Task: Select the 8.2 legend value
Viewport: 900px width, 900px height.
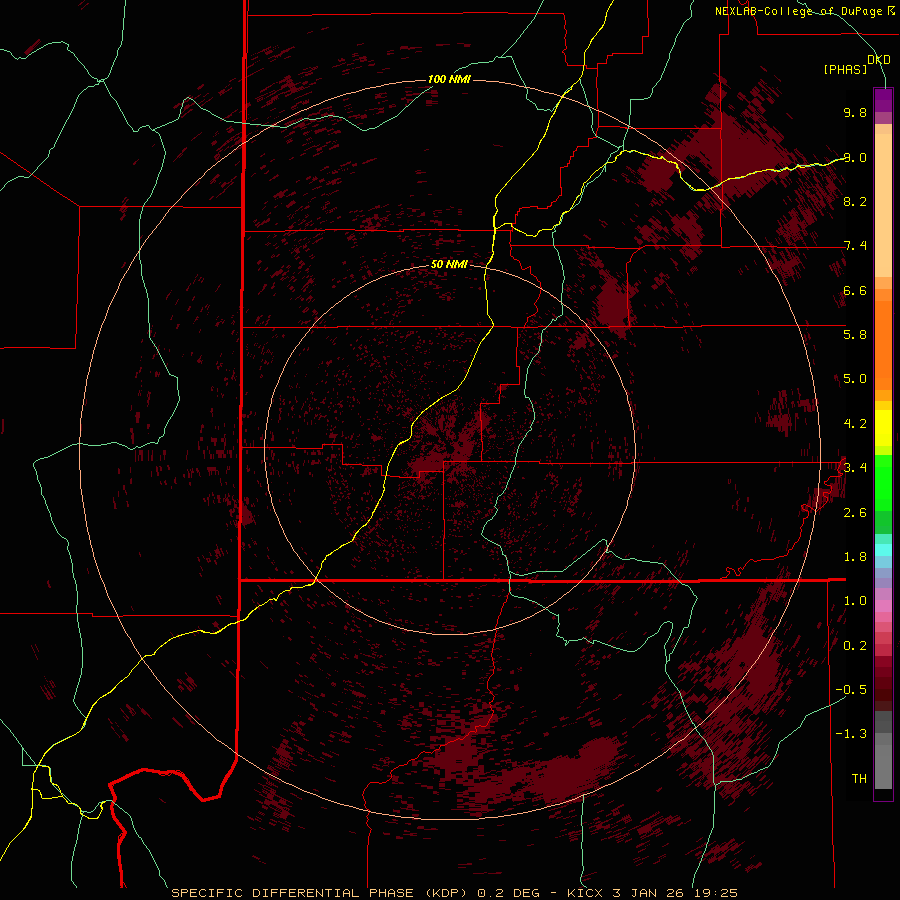Action: [855, 201]
